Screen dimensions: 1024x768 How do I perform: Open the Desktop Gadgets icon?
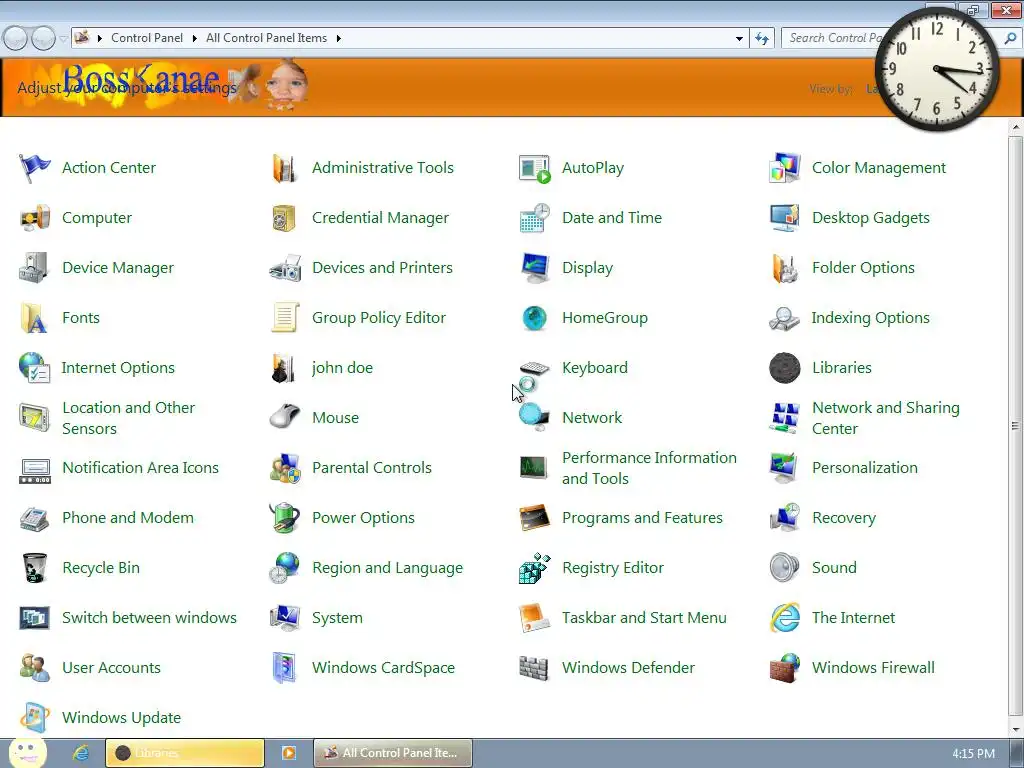pyautogui.click(x=784, y=218)
